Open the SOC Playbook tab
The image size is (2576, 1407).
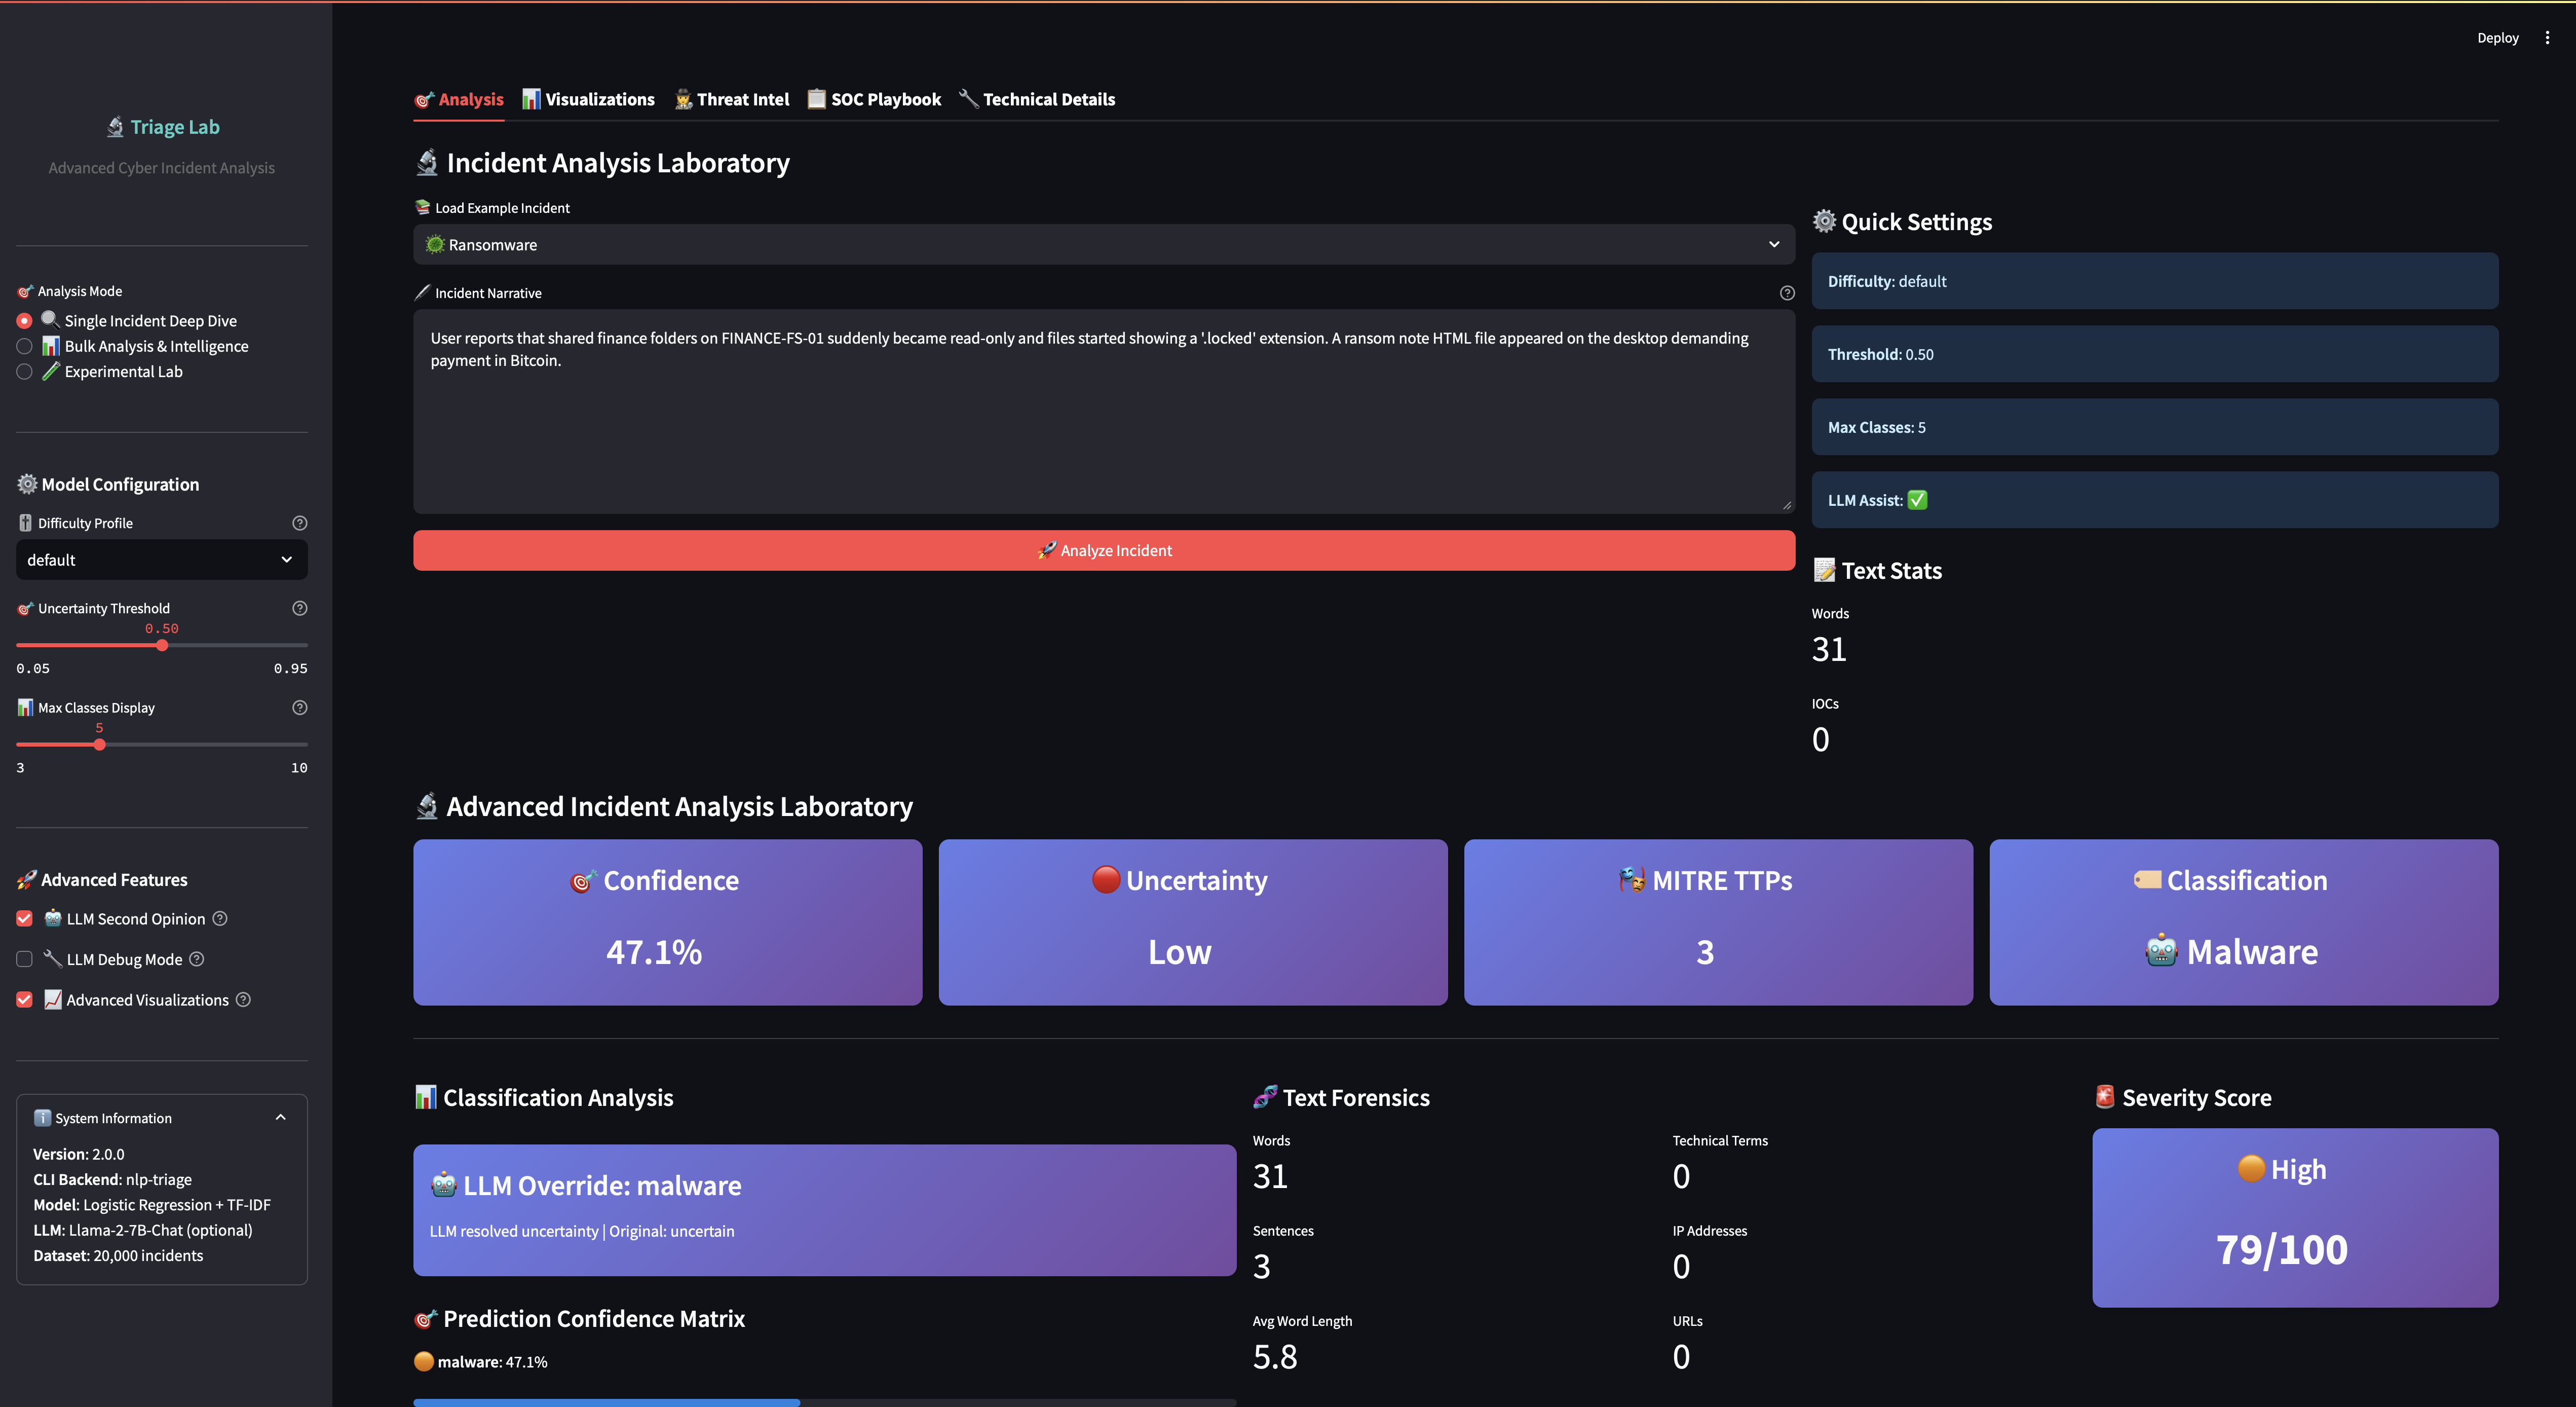pos(874,99)
